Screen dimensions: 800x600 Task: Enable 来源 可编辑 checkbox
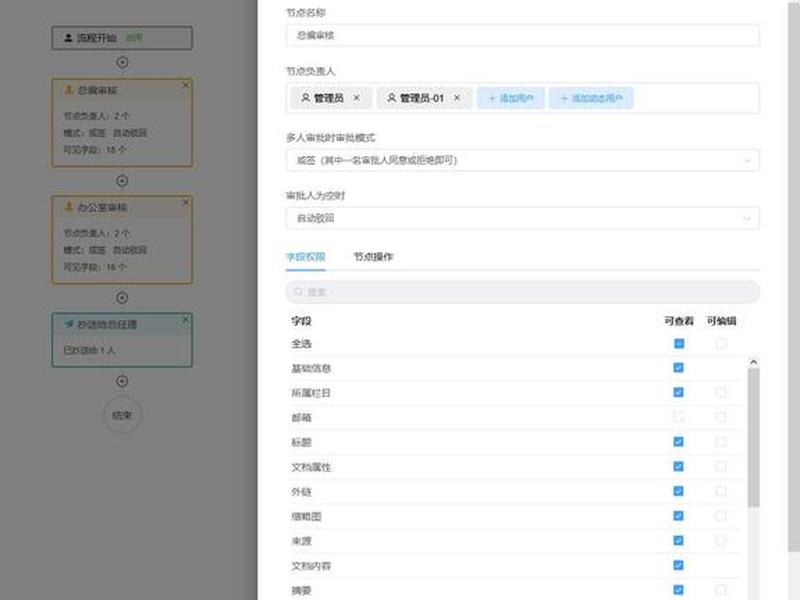click(720, 540)
